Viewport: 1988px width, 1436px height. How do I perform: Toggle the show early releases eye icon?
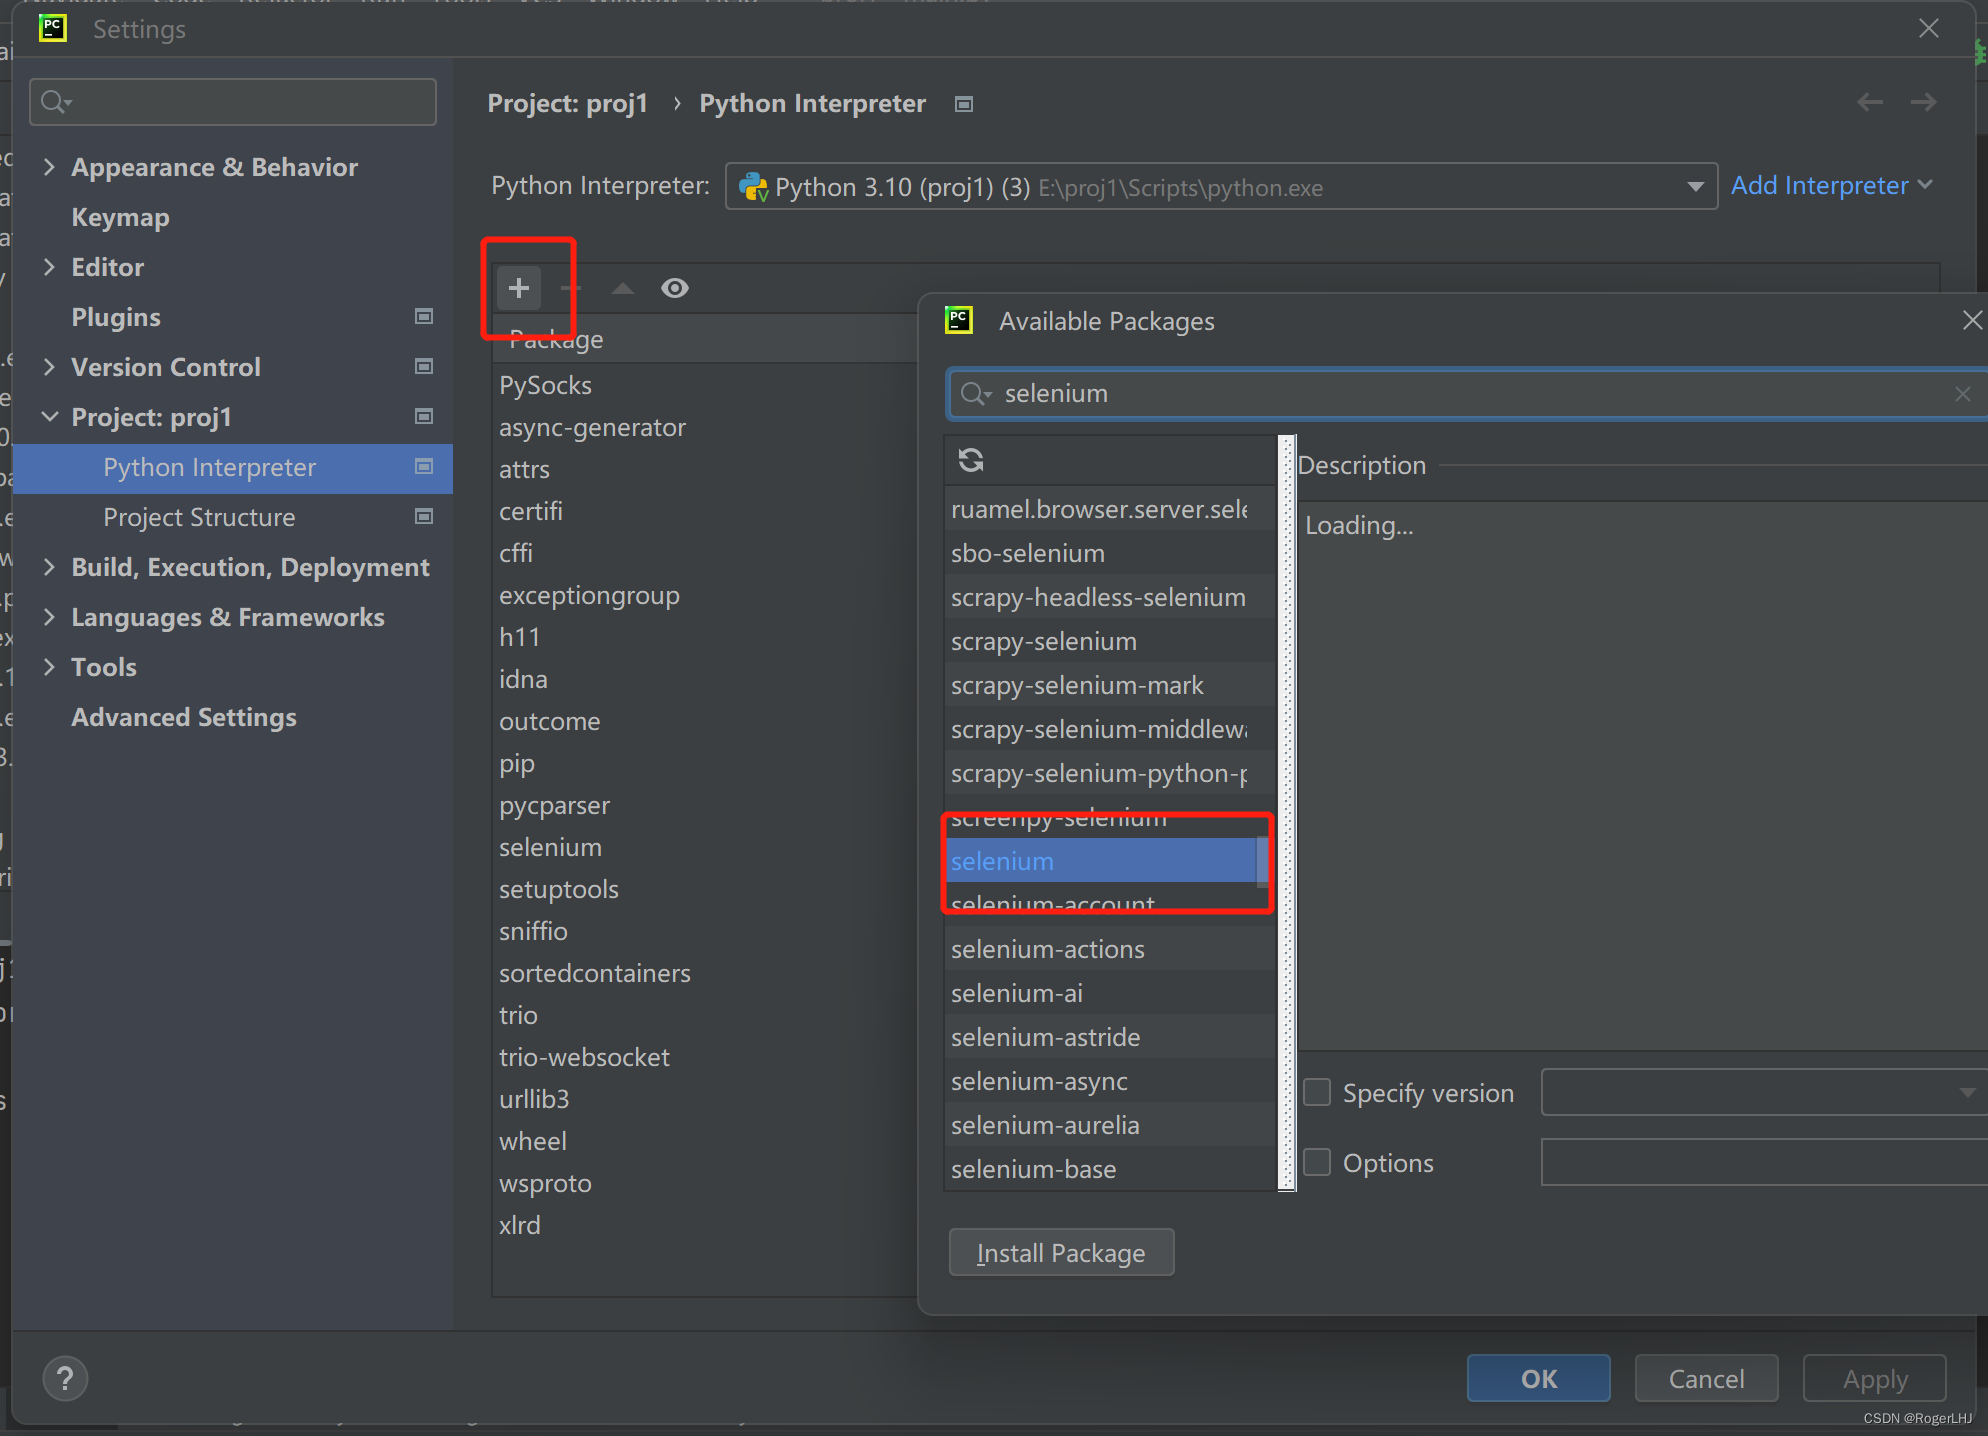pyautogui.click(x=675, y=288)
